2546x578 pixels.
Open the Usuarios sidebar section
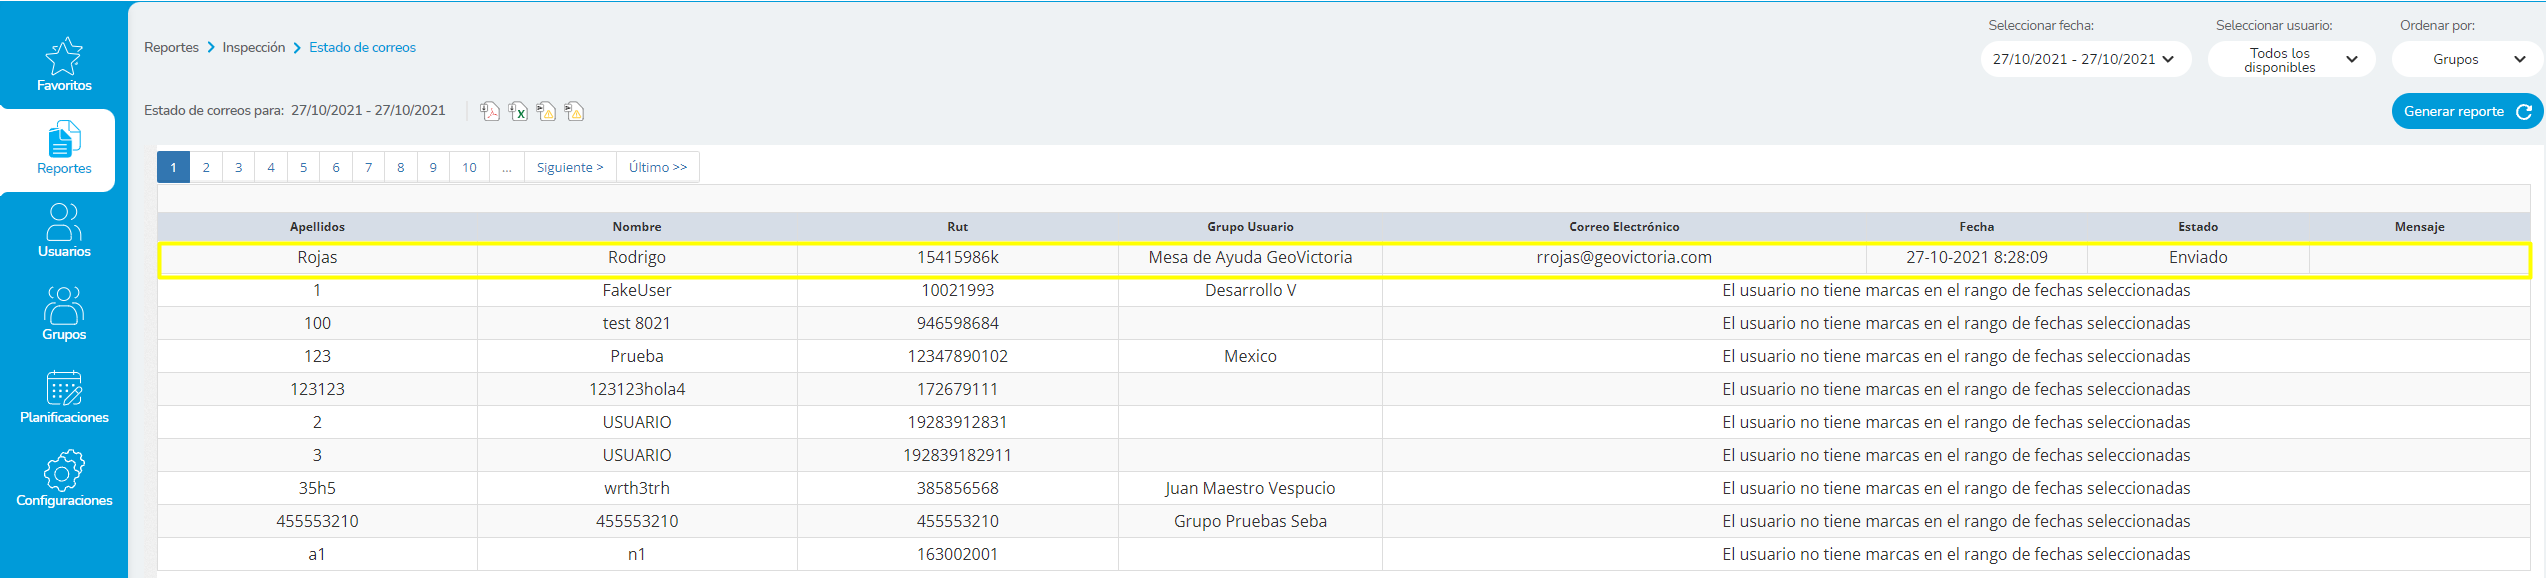64,224
